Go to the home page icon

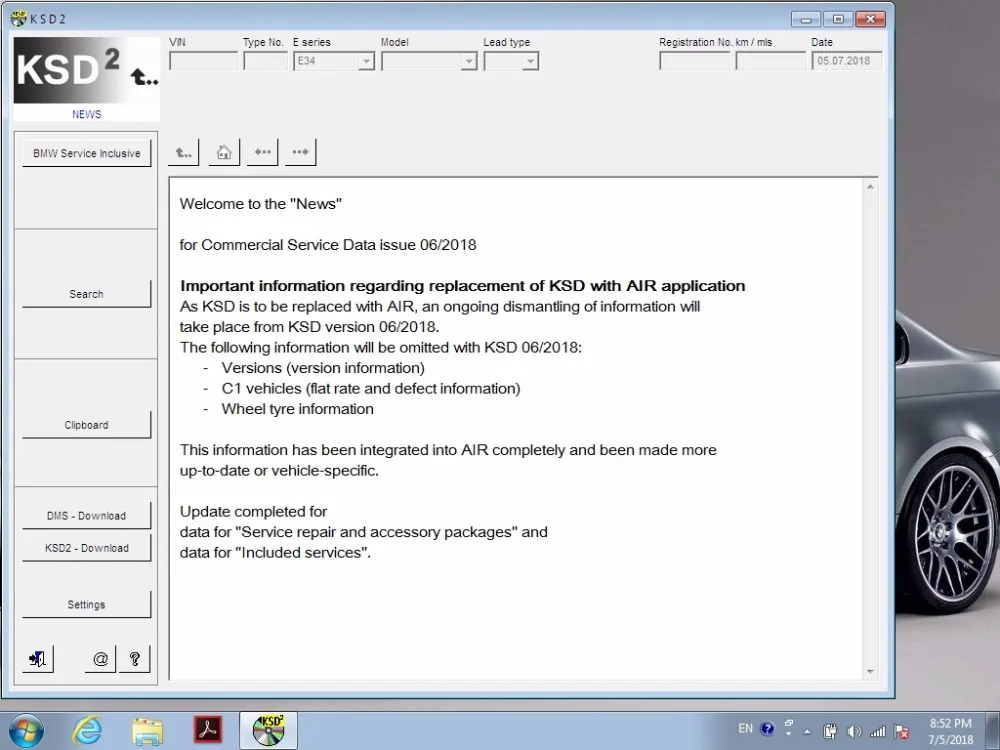coord(224,152)
